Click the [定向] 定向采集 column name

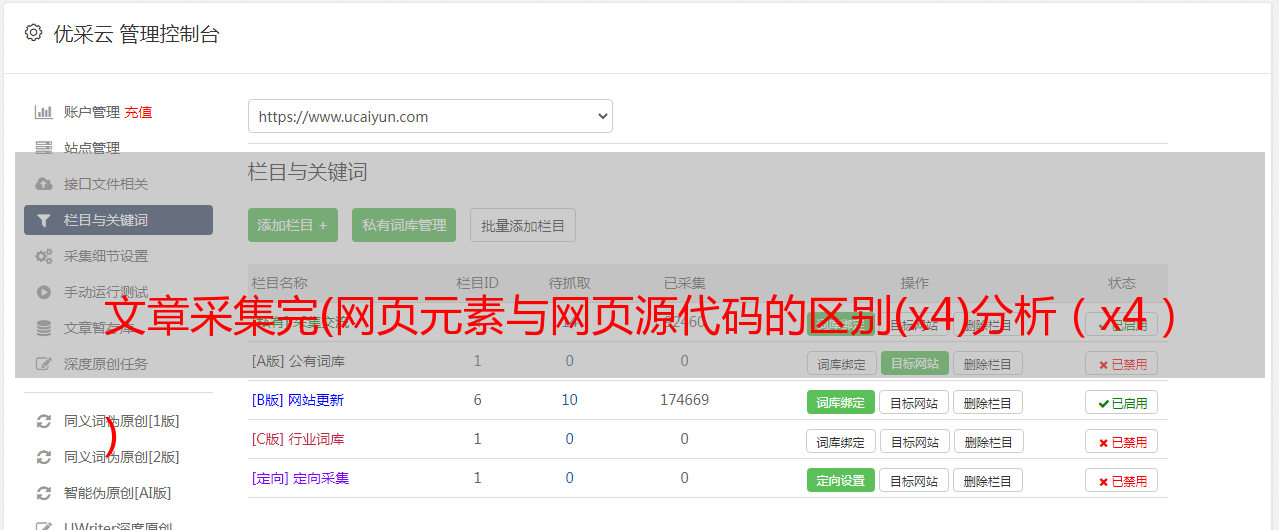(x=300, y=478)
